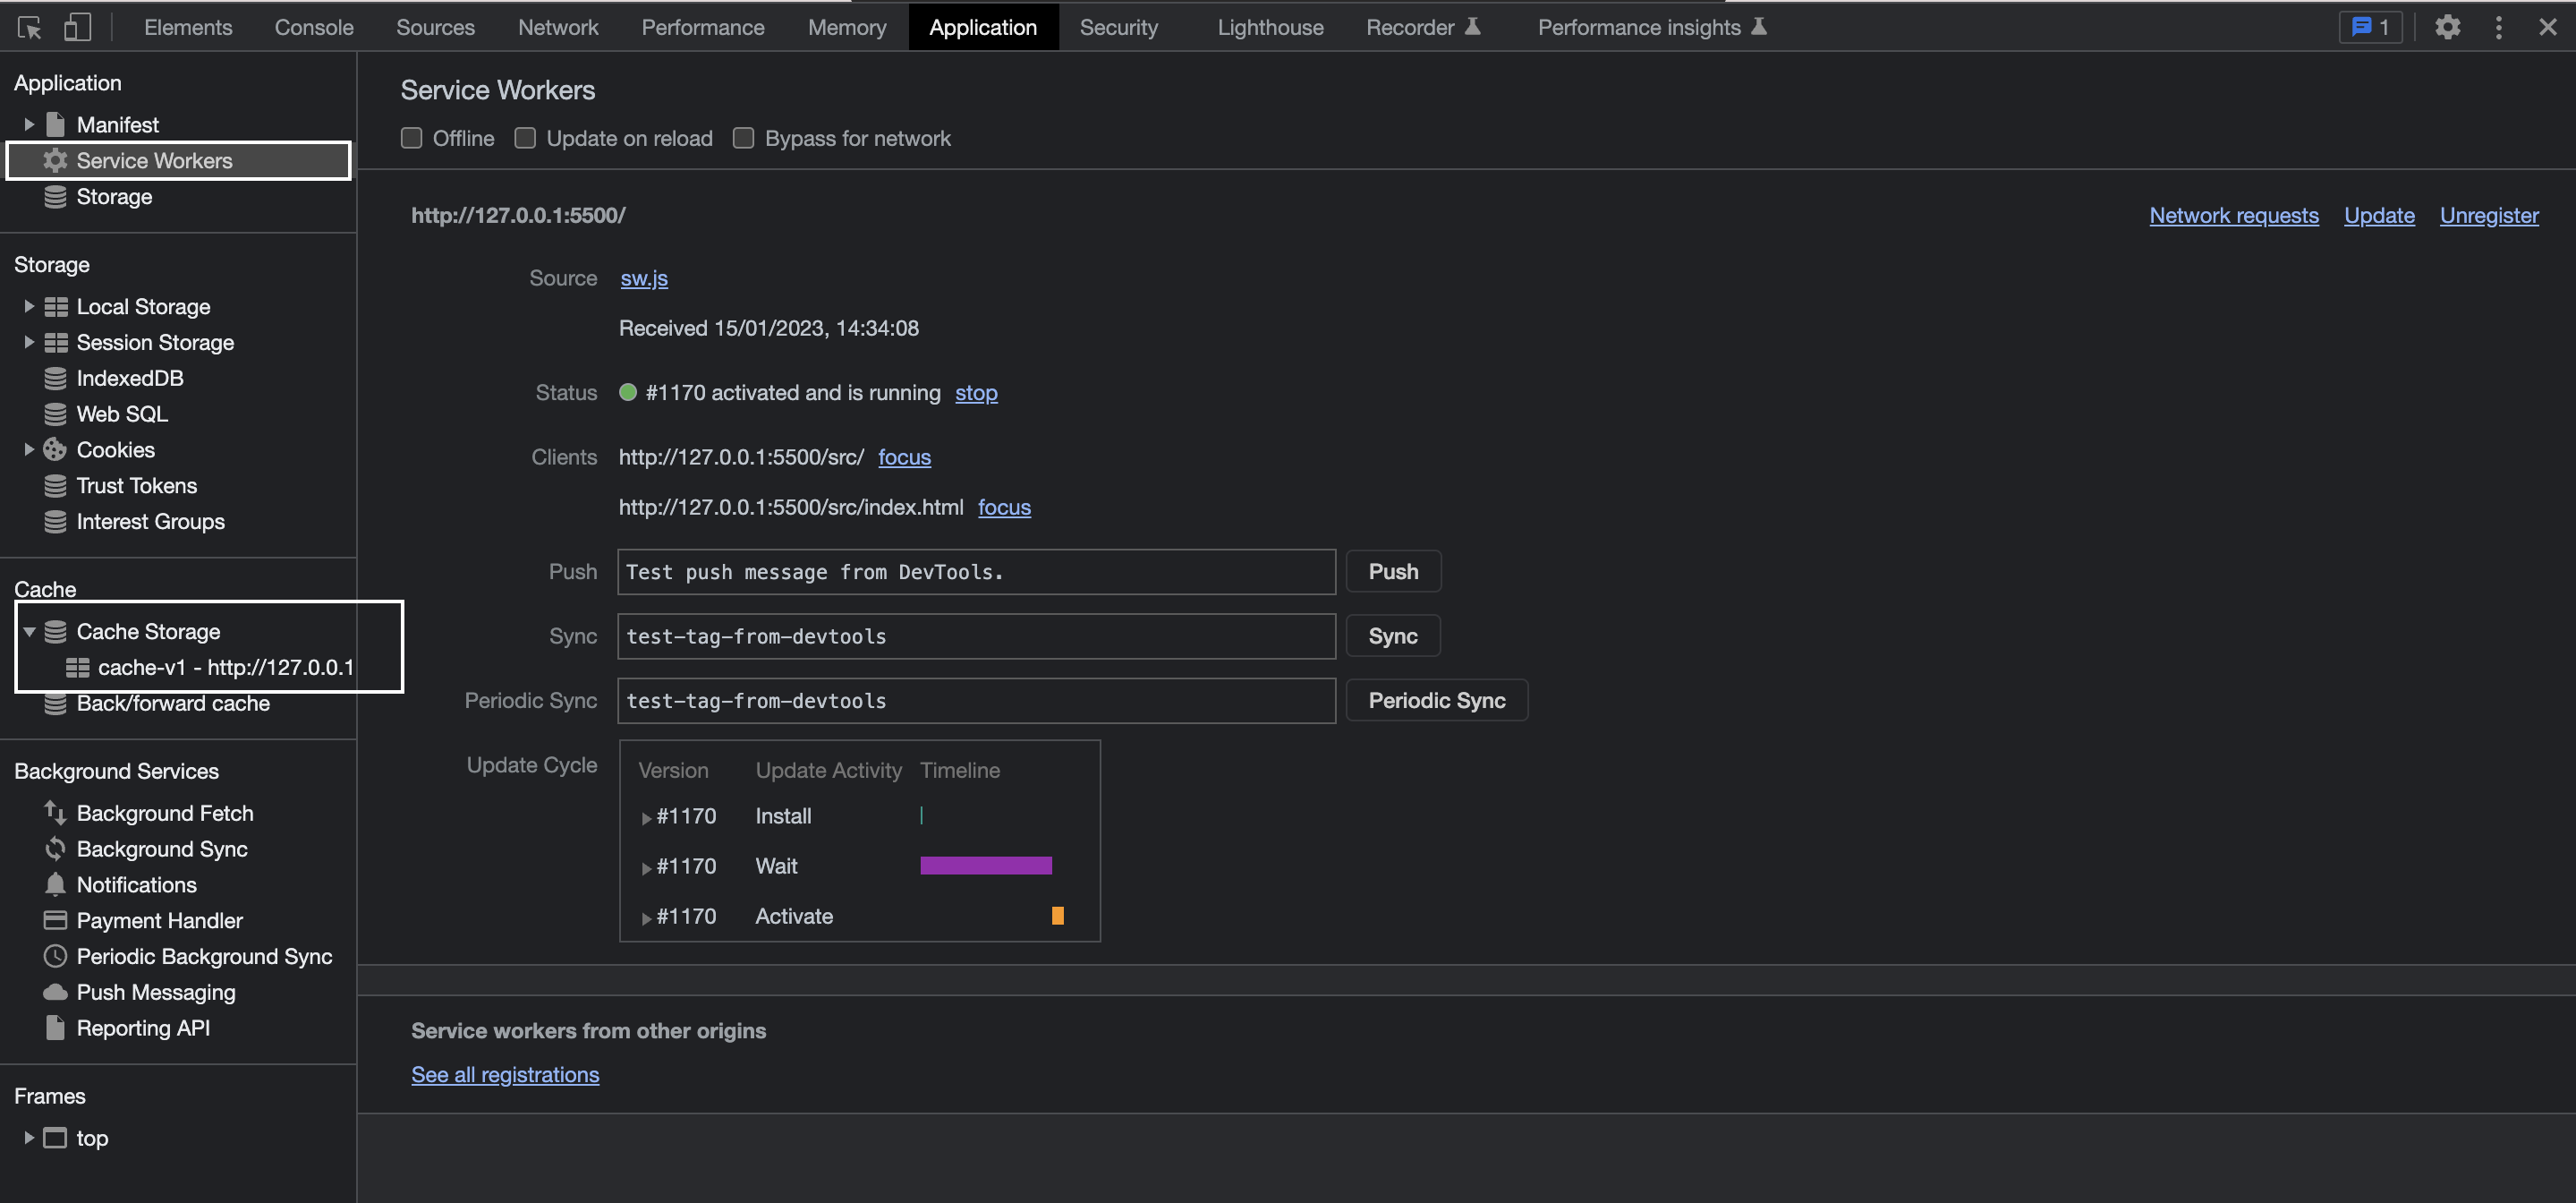2576x1203 pixels.
Task: Expand the Local Storage tree node
Action: tap(29, 307)
